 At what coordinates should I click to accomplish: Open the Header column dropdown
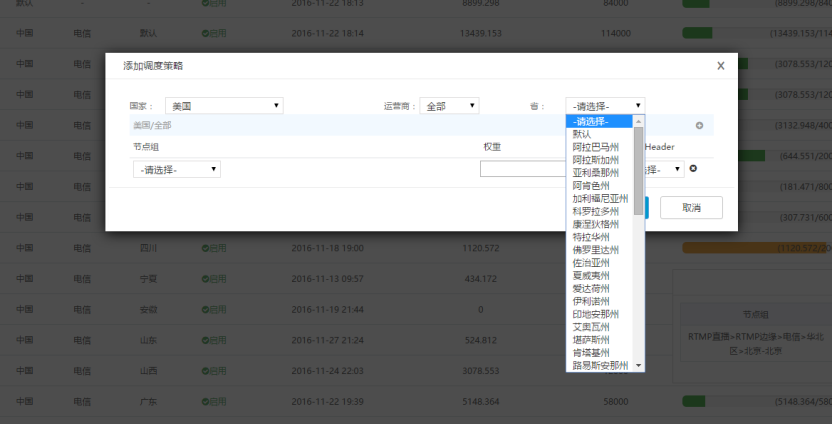click(664, 169)
